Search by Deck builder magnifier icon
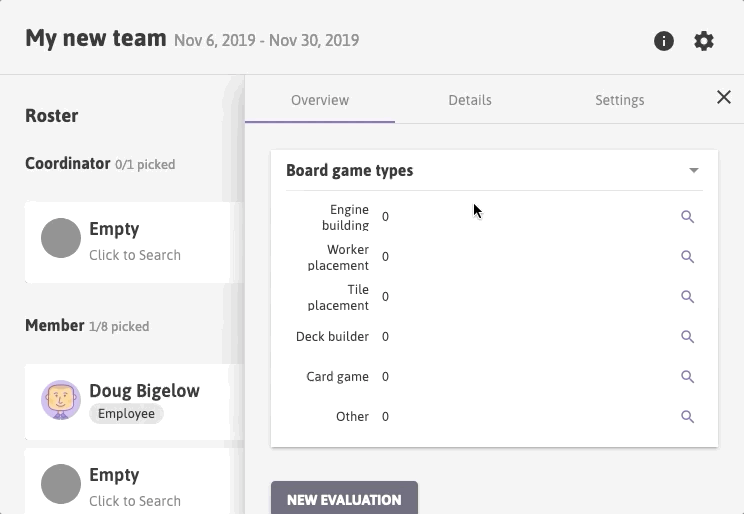The height and width of the screenshot is (514, 744). click(x=688, y=336)
